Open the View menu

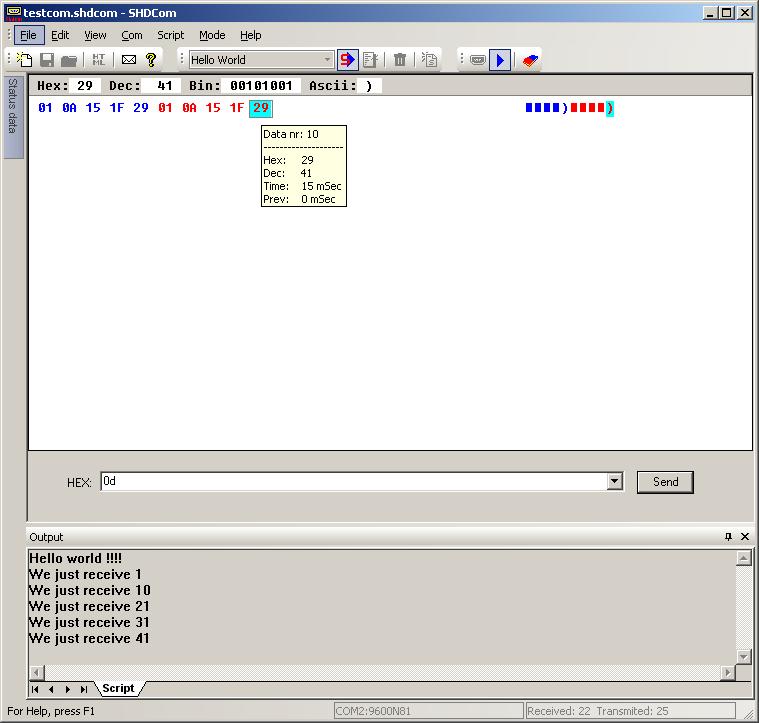click(95, 35)
